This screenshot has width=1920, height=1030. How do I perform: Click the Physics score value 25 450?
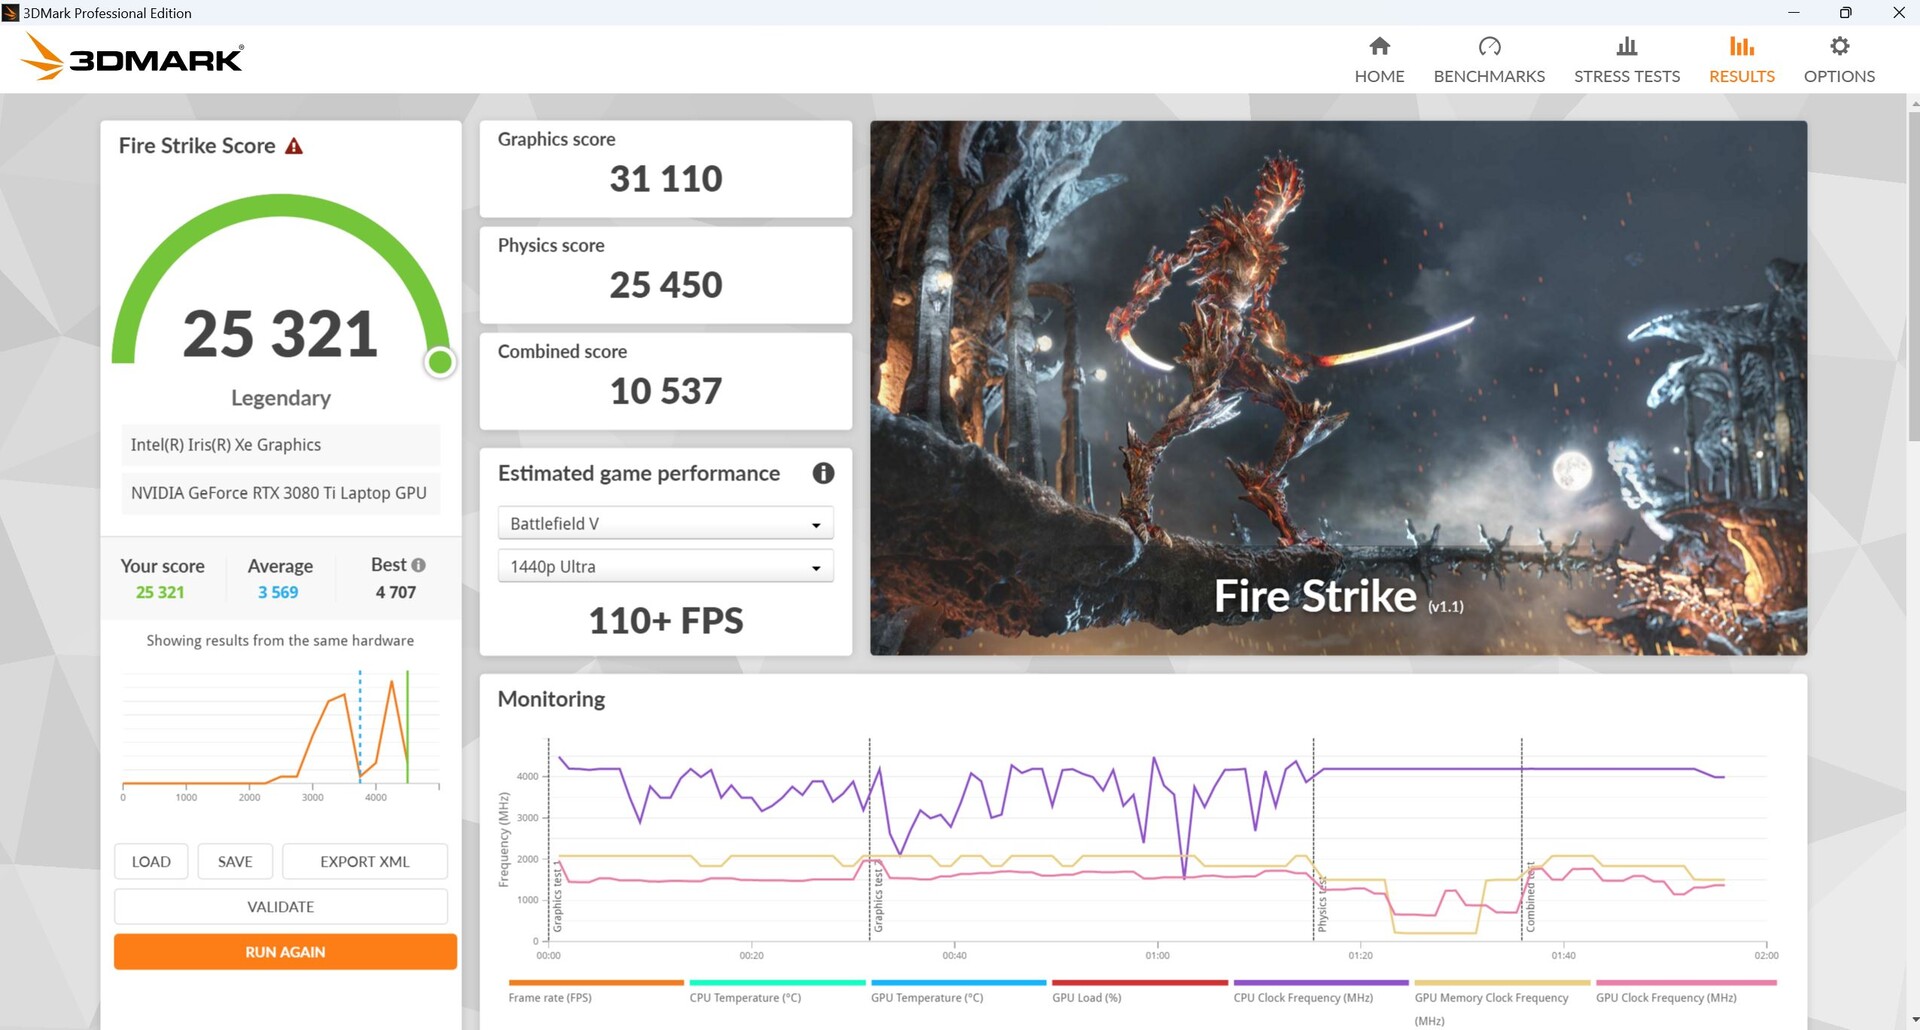click(666, 285)
